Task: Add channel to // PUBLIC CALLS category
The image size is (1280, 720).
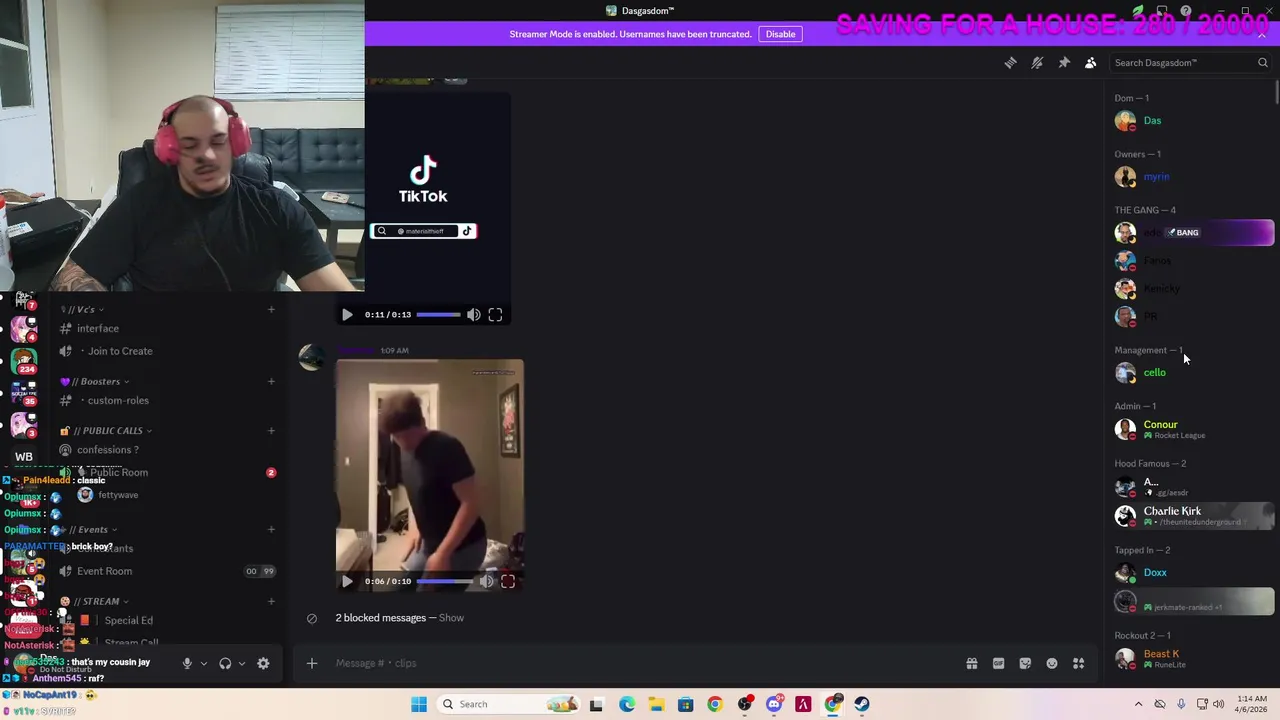Action: (x=271, y=431)
